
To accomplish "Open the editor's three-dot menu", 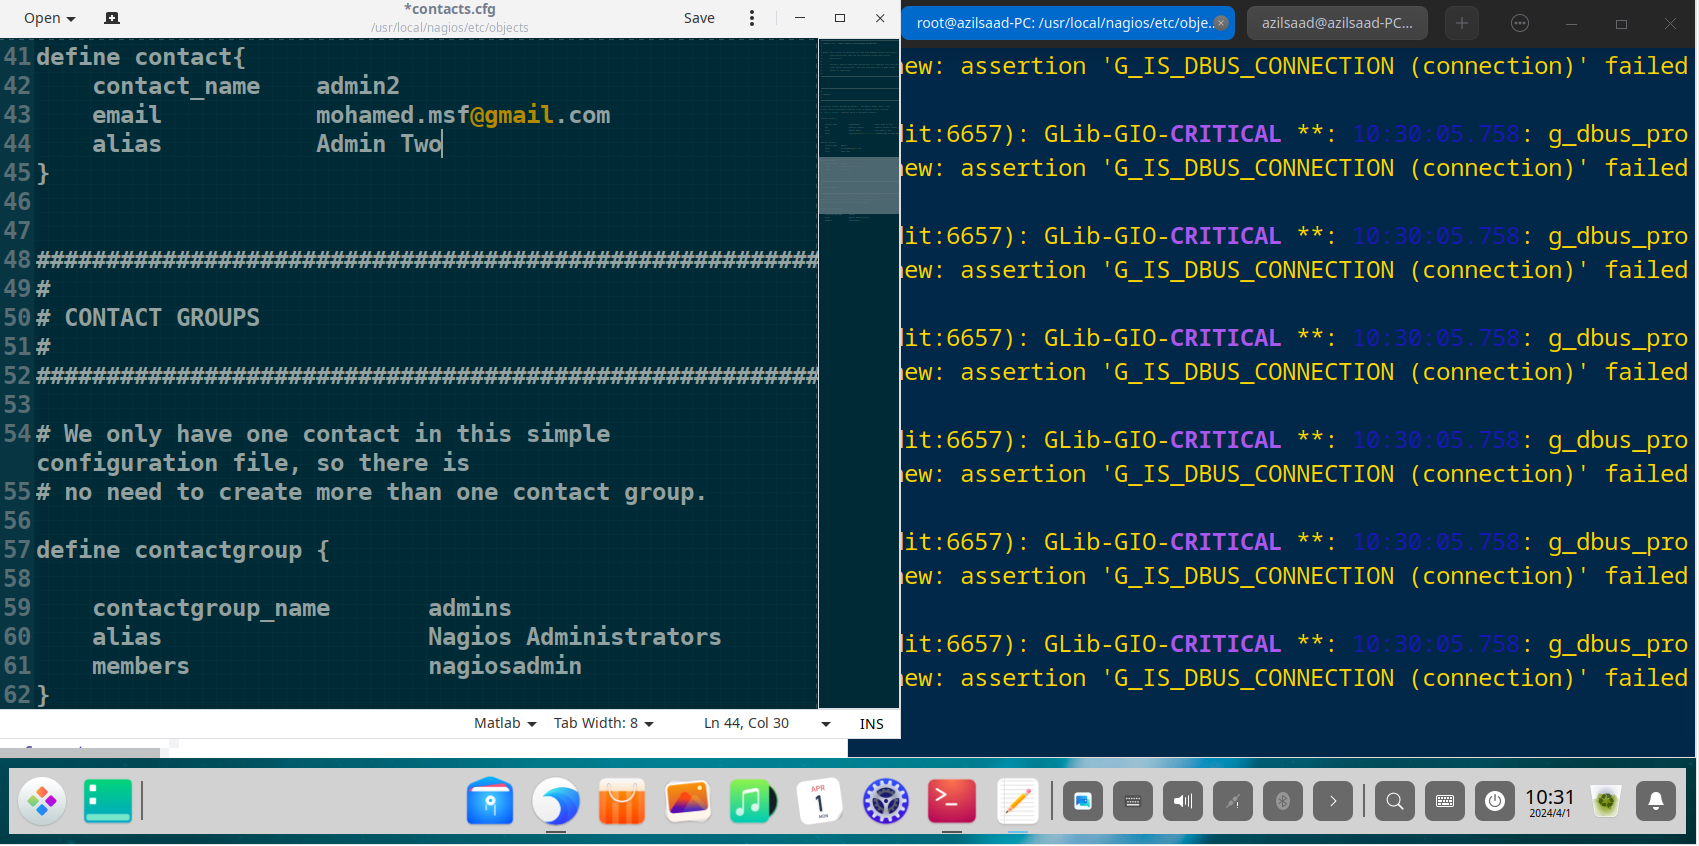I will [x=752, y=18].
